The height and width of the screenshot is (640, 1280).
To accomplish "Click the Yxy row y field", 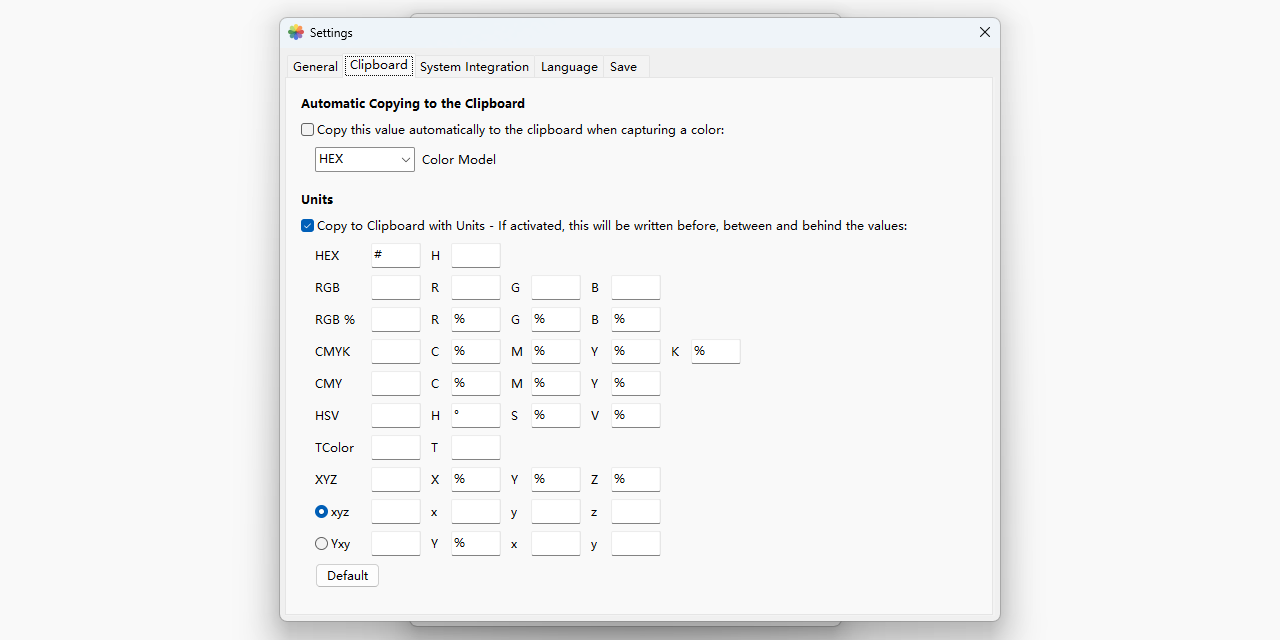I will 636,544.
